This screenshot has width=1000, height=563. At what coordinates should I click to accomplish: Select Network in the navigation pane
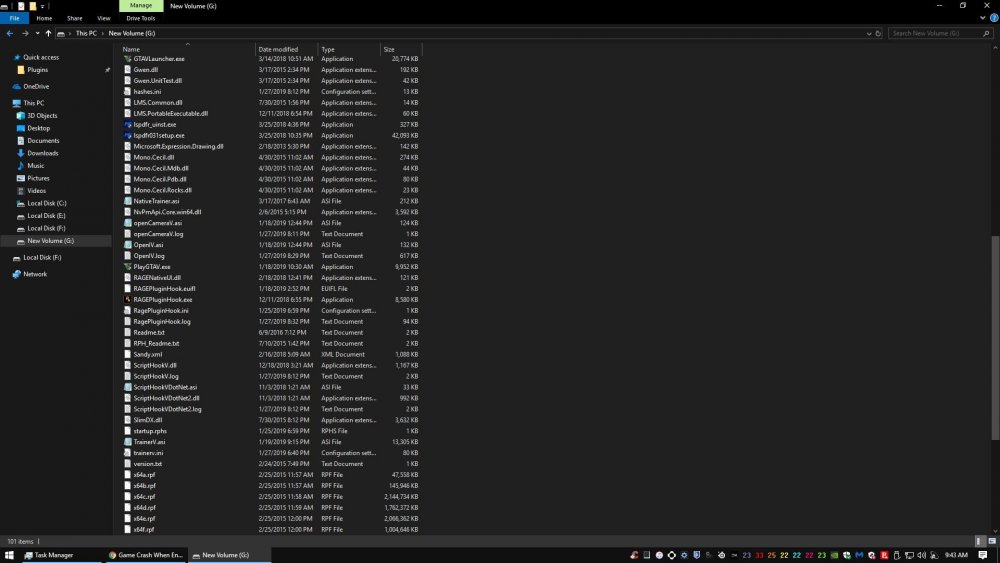tap(34, 274)
